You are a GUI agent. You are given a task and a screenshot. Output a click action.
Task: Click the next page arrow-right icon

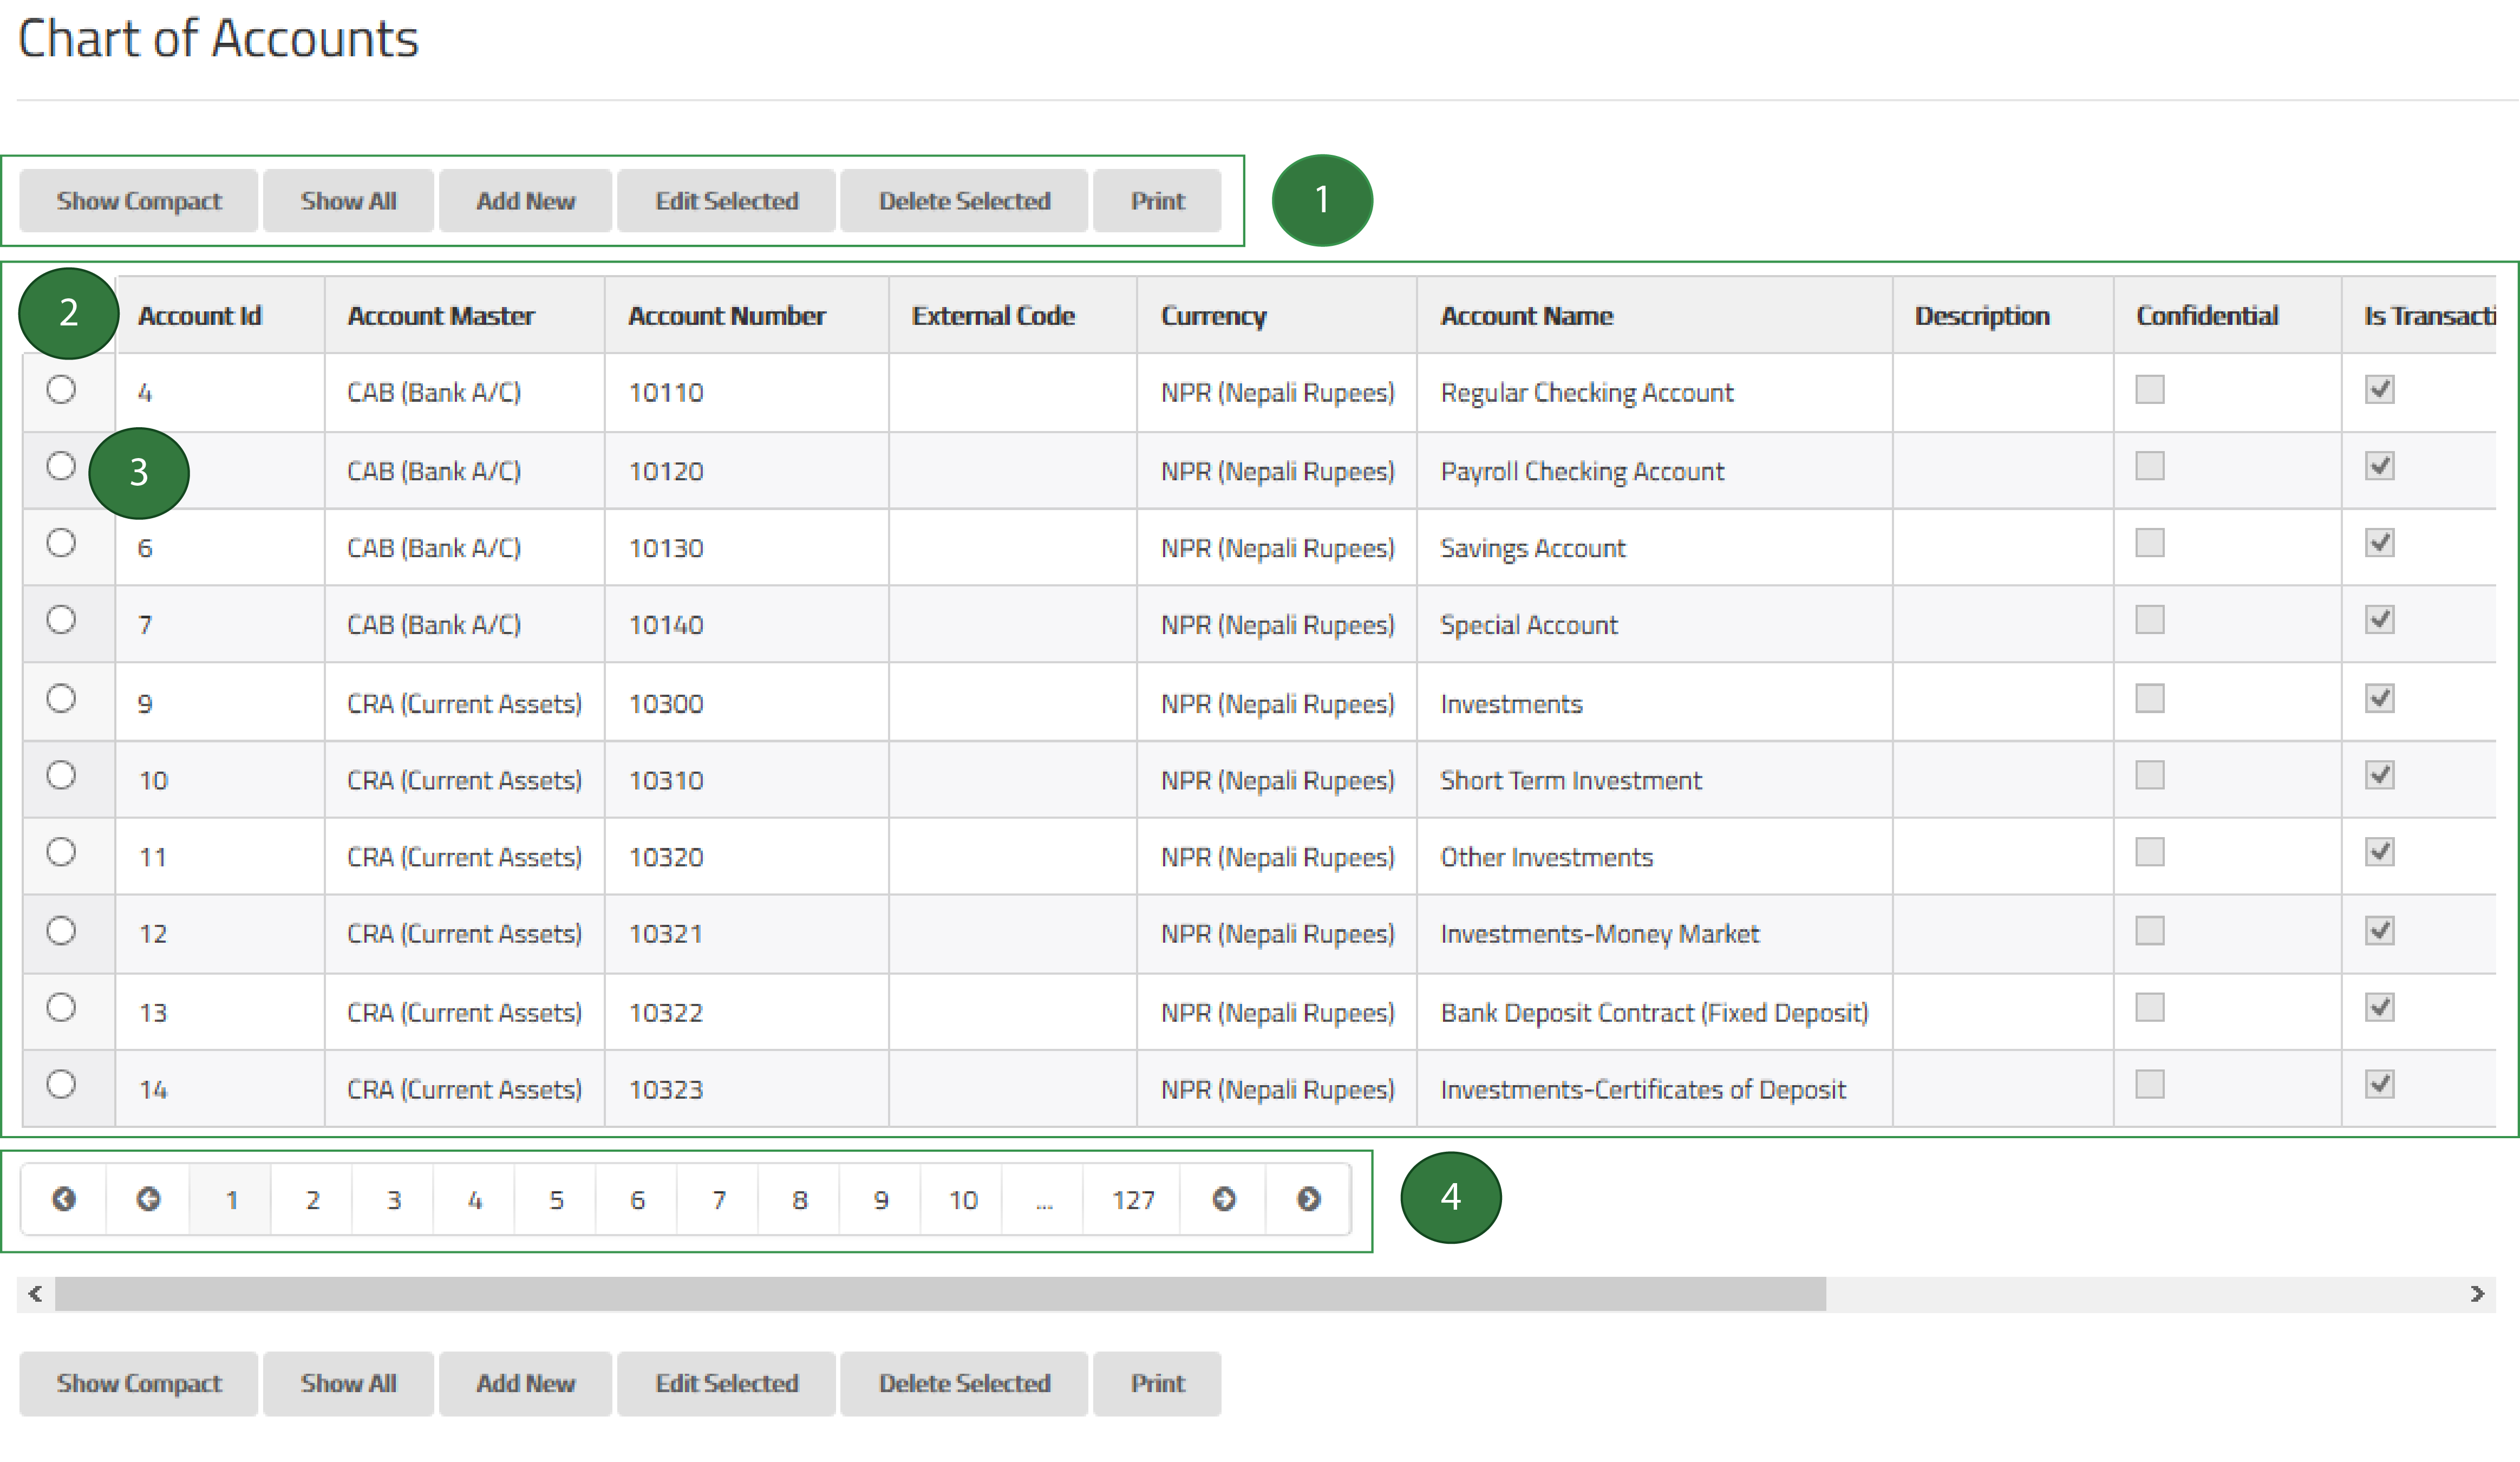pyautogui.click(x=1223, y=1199)
